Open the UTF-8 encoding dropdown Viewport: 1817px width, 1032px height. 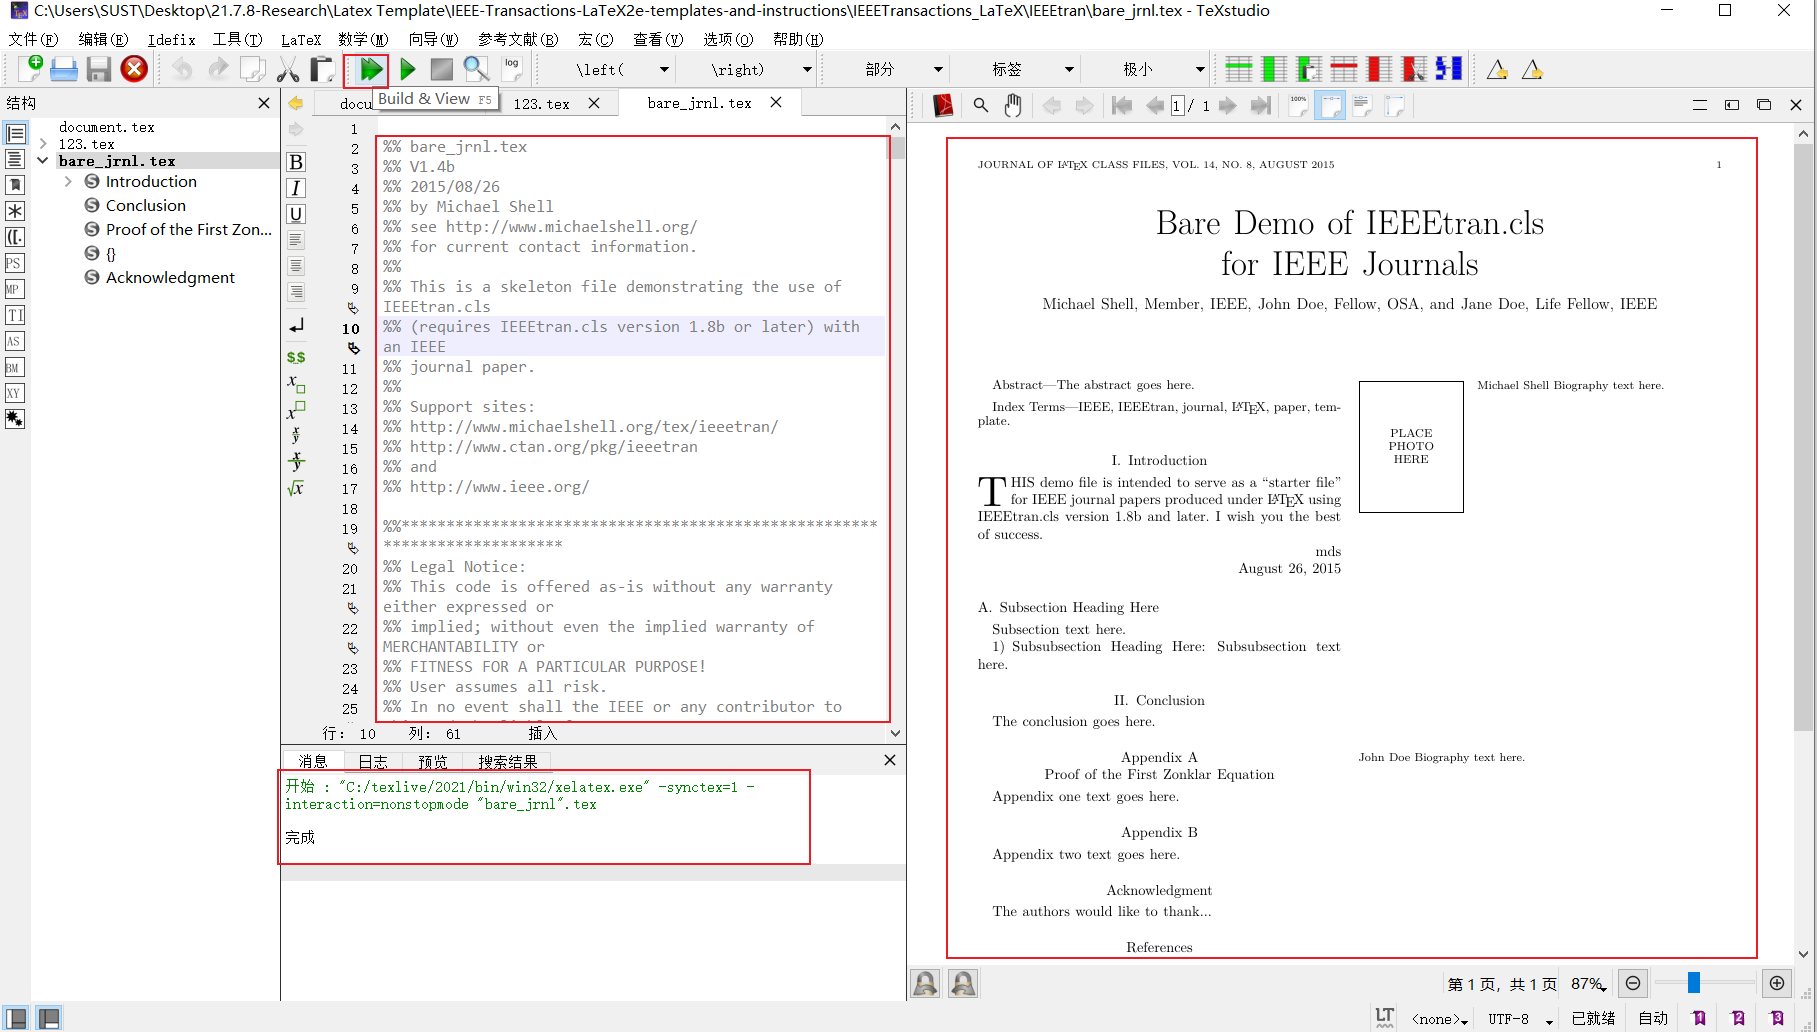[x=1518, y=1018]
